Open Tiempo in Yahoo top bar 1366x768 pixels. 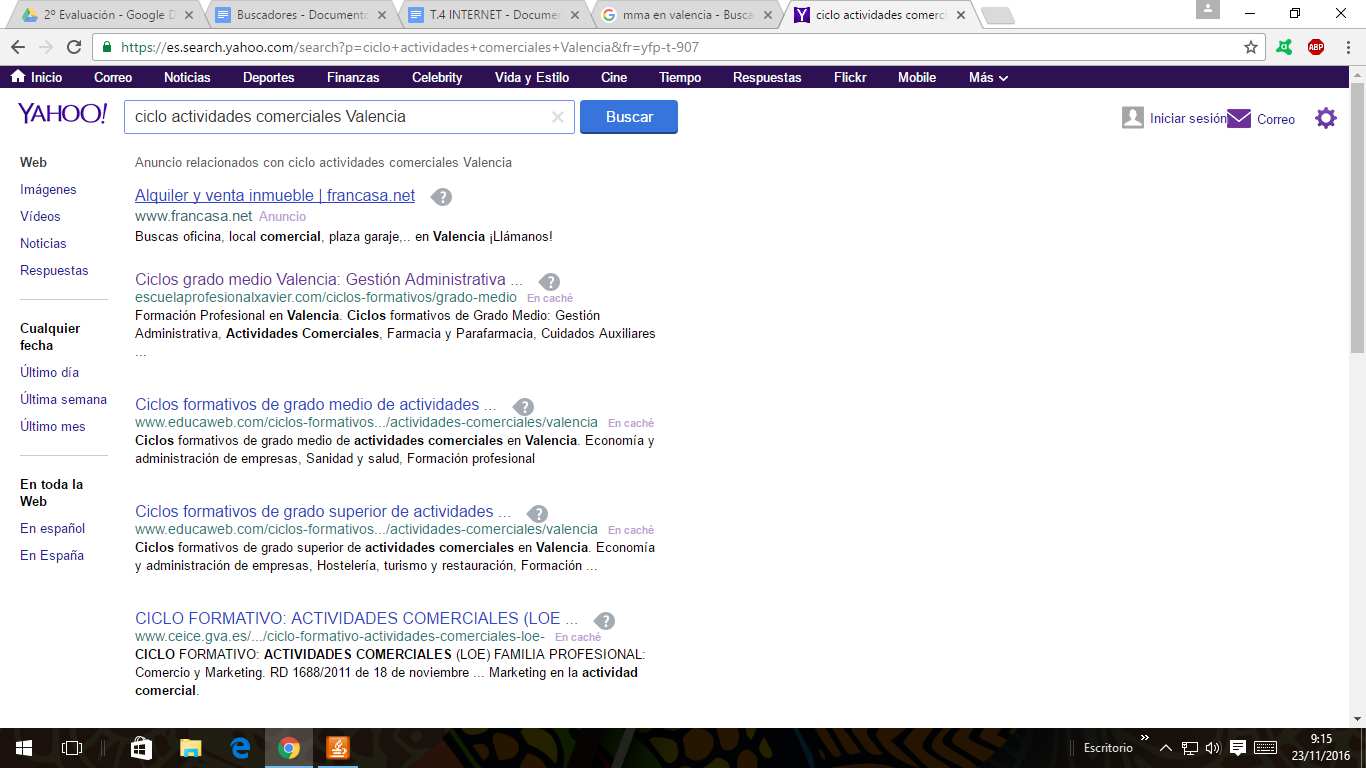click(680, 77)
